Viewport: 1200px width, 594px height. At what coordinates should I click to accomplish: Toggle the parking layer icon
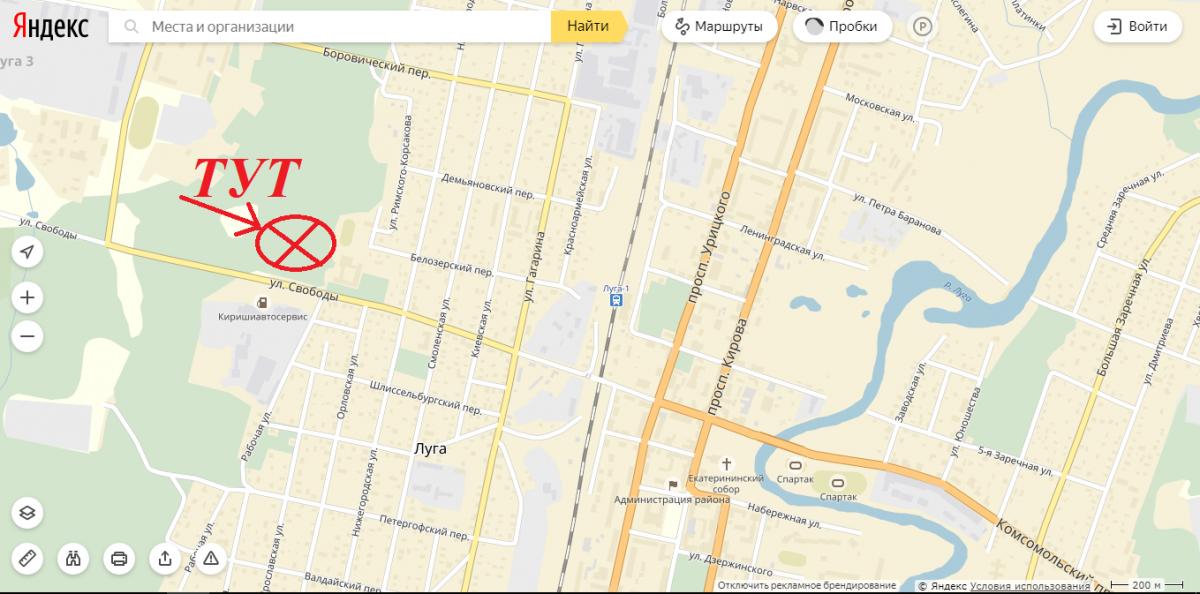pyautogui.click(x=922, y=28)
